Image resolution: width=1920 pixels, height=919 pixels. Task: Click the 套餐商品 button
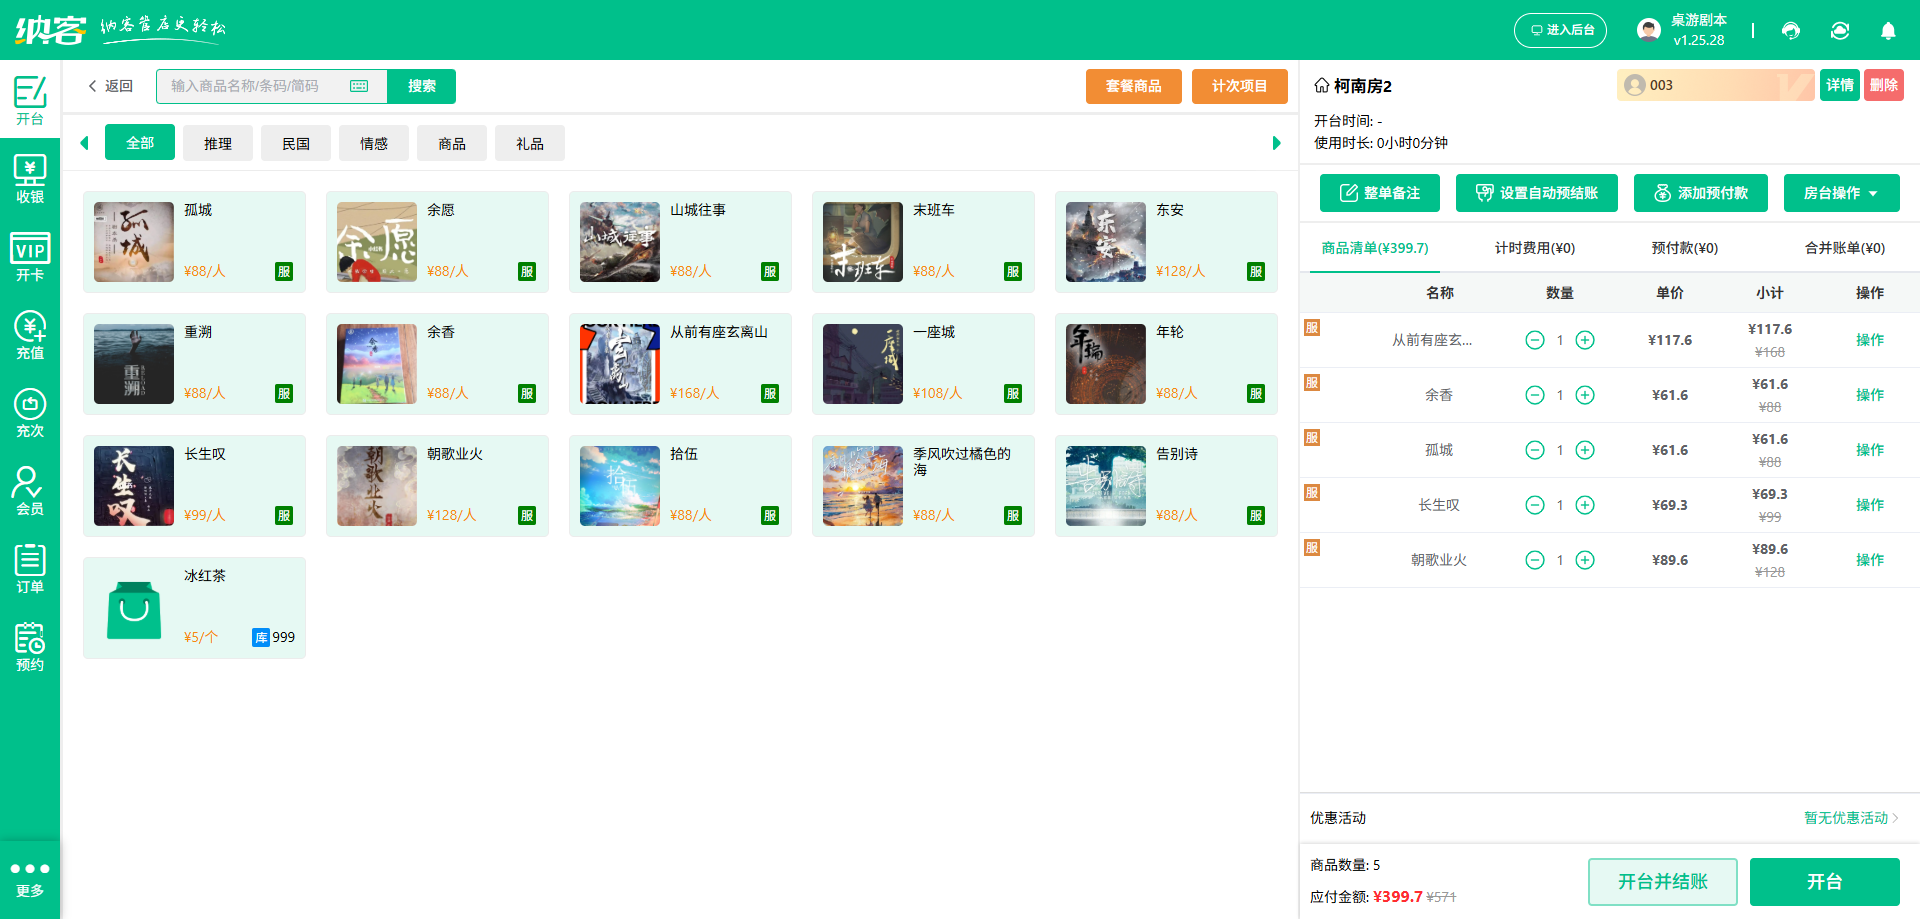[x=1133, y=86]
